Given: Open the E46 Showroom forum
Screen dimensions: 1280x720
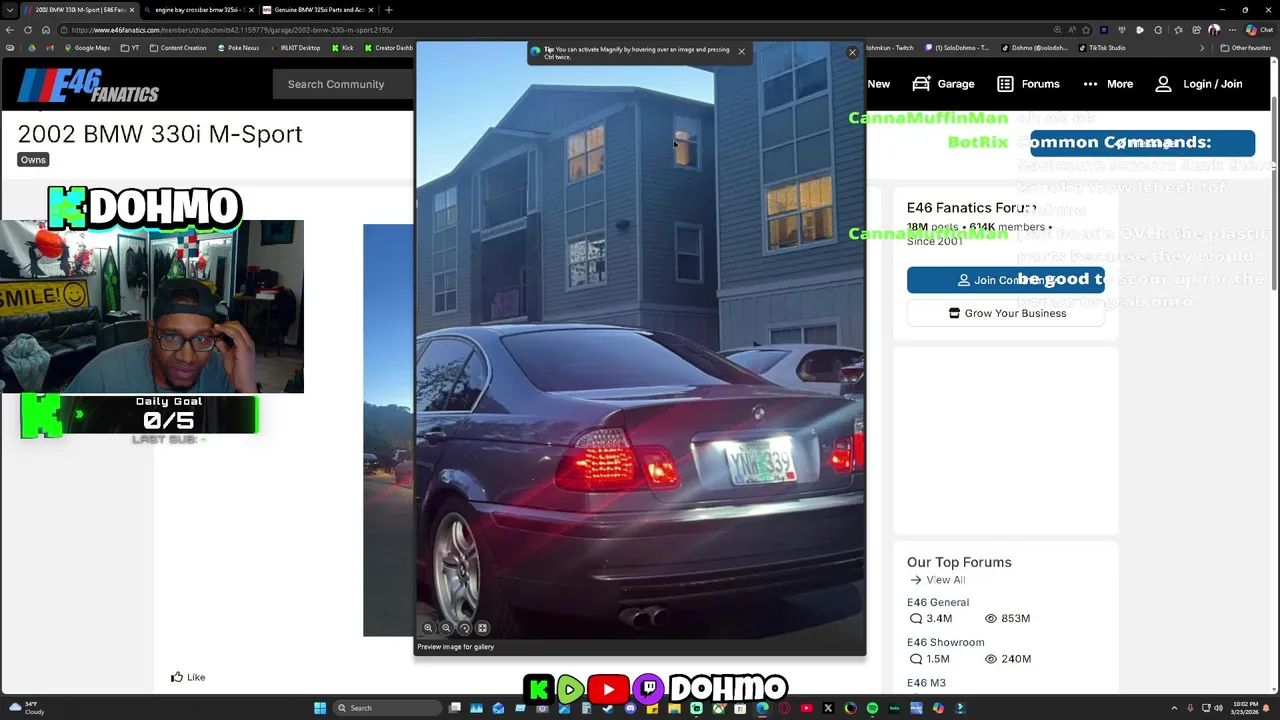Looking at the screenshot, I should point(946,642).
